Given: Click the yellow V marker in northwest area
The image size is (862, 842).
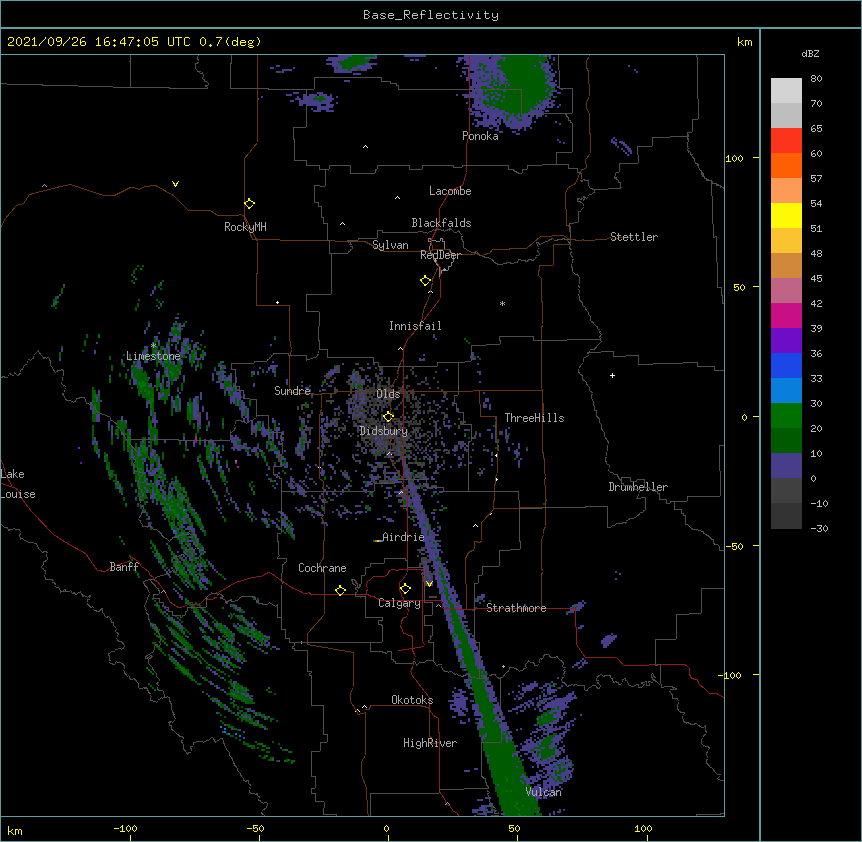Looking at the screenshot, I should point(175,184).
